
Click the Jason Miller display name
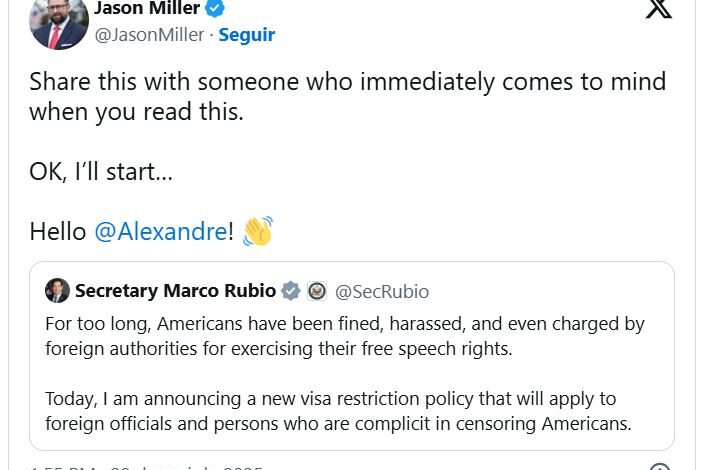(147, 8)
